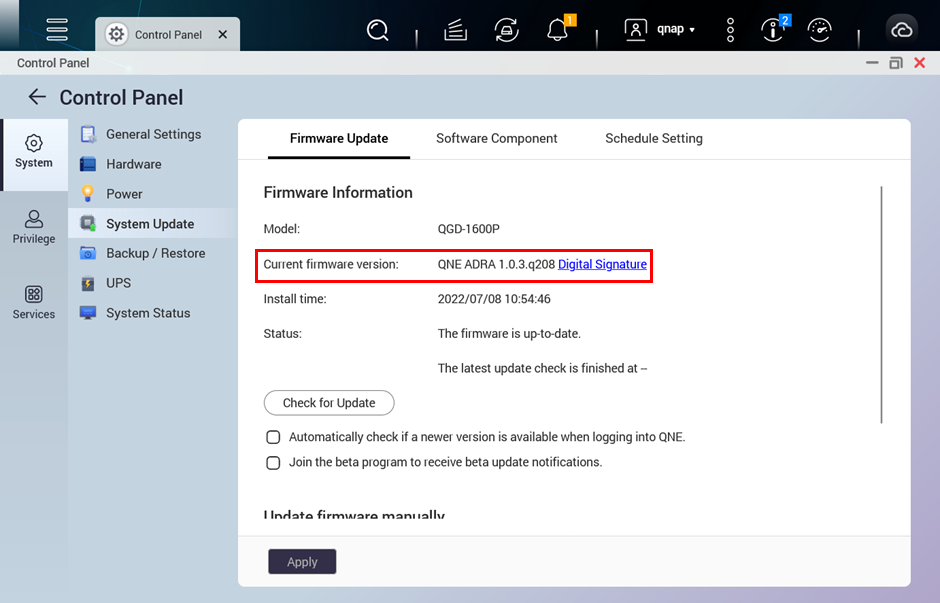Click 'The firmware is up-to-date.' status
Screen dimensions: 940x603
coord(509,334)
